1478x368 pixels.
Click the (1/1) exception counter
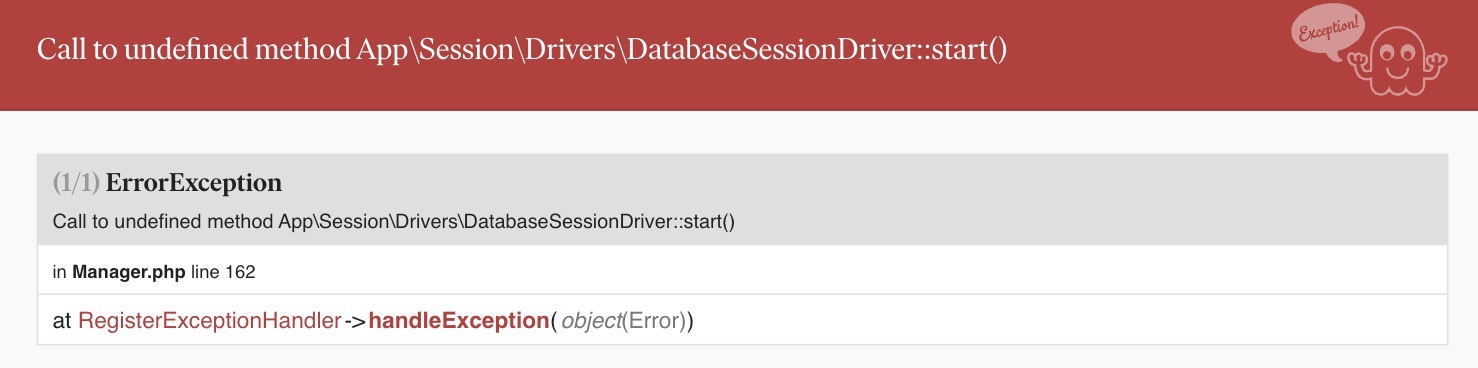[76, 183]
